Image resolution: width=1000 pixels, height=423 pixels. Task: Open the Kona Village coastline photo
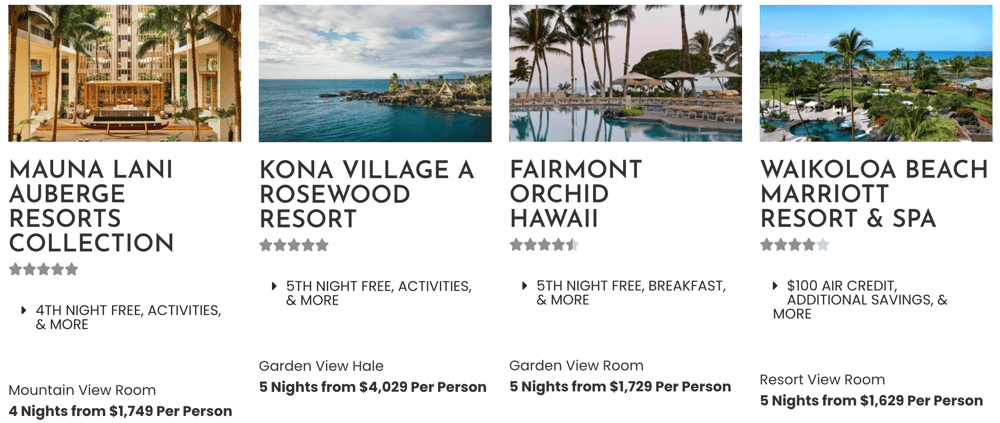(375, 73)
